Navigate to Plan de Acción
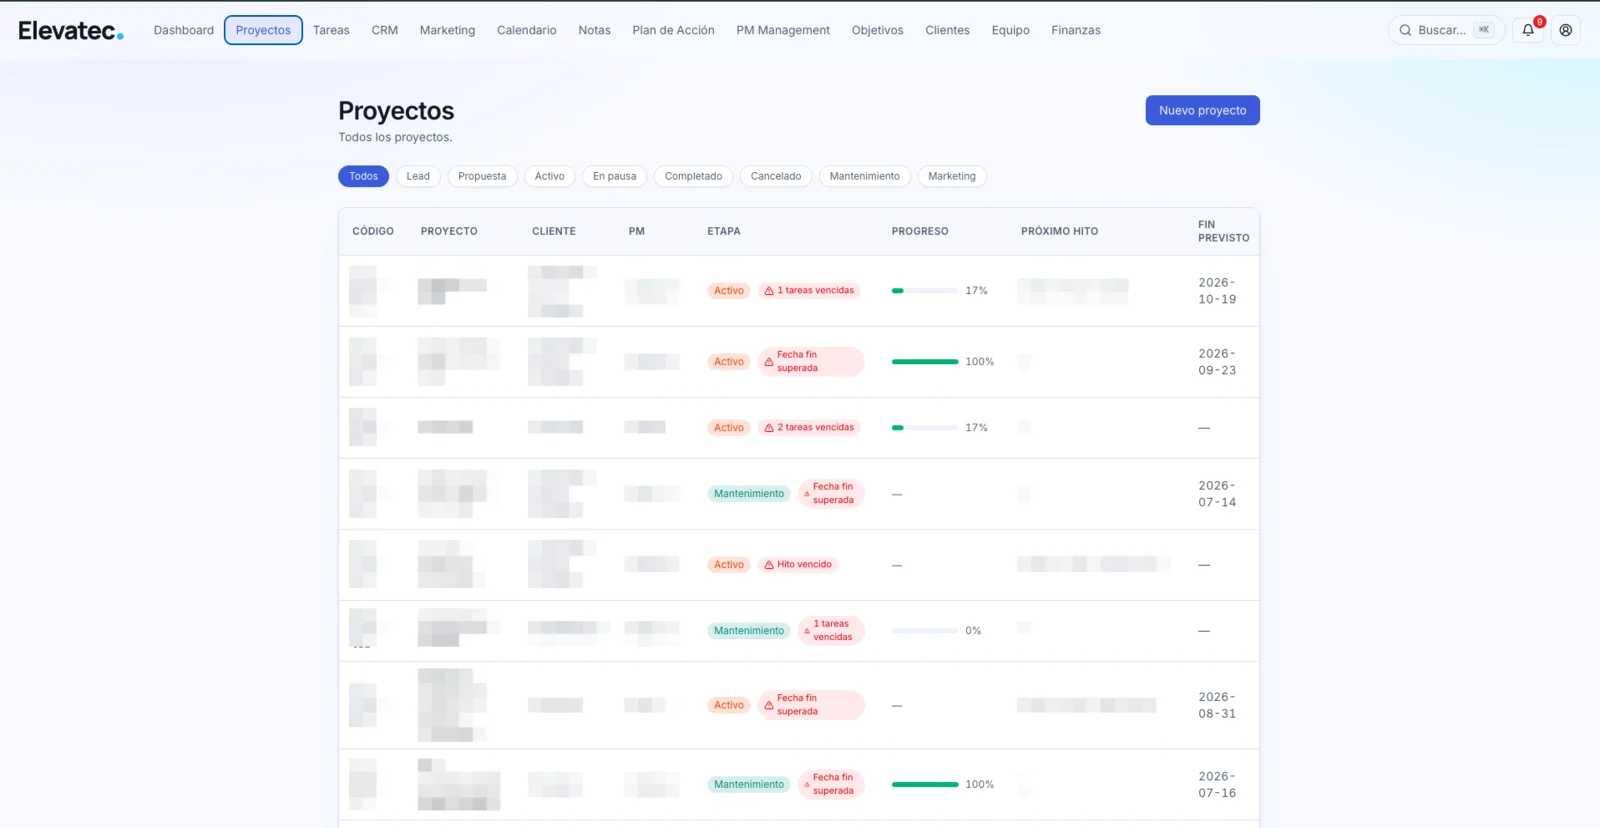 673,30
